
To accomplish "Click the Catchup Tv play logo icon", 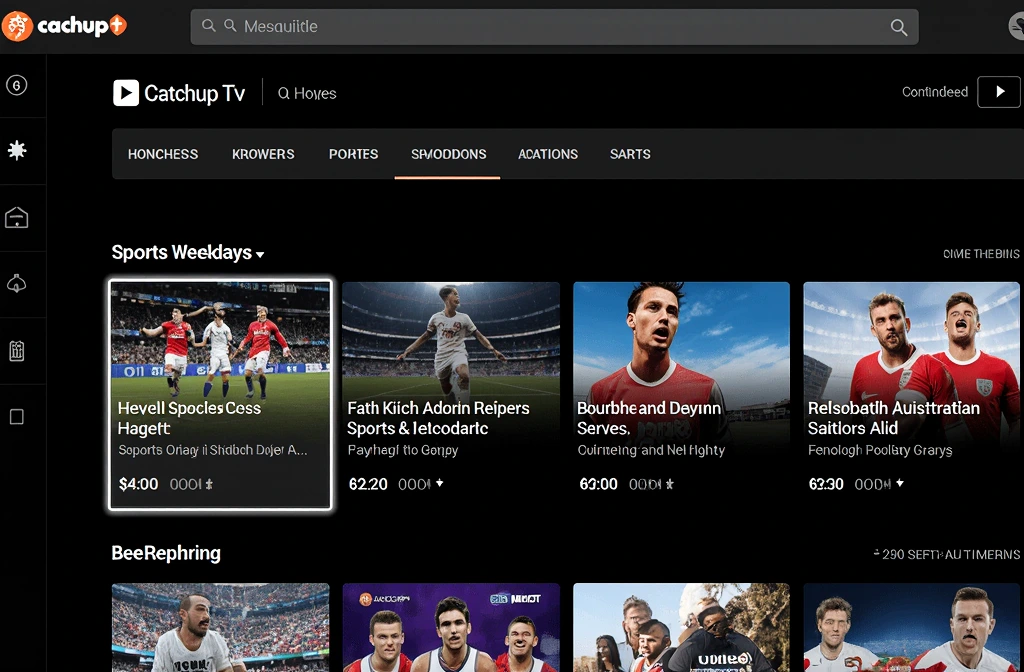I will (126, 93).
